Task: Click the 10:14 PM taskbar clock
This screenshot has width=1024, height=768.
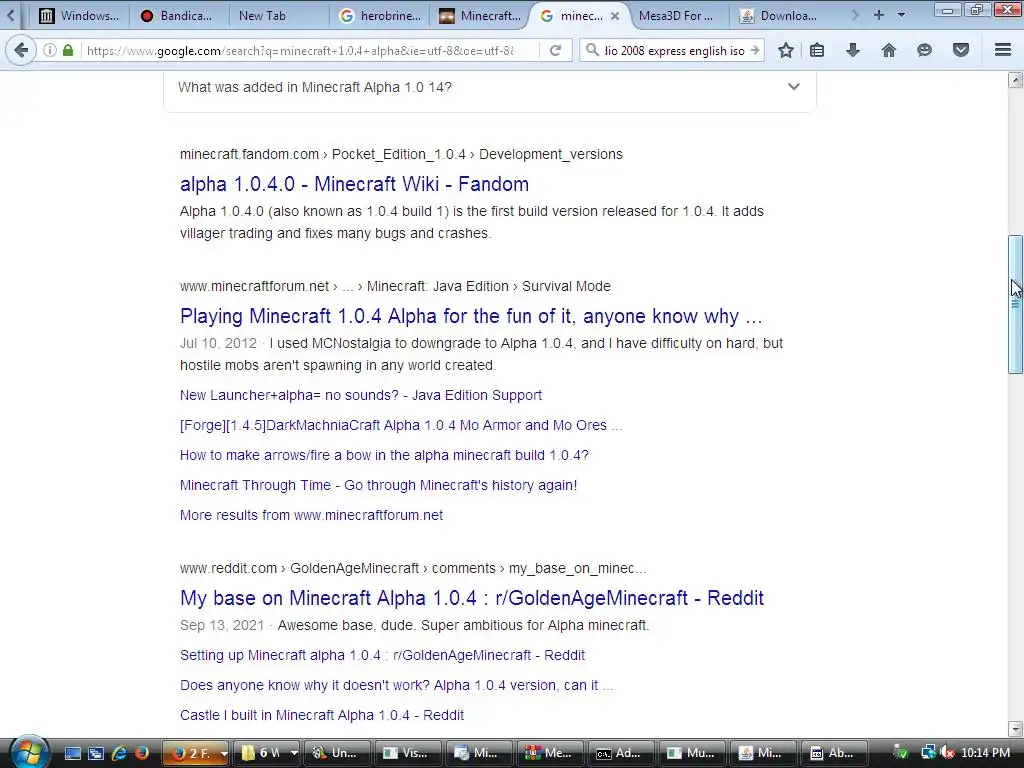Action: (x=985, y=753)
